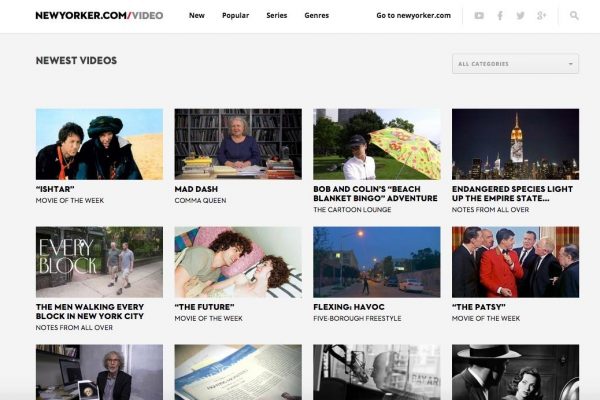Open the Beach Blanket Bingo video thumbnail
This screenshot has width=600, height=400.
point(377,144)
